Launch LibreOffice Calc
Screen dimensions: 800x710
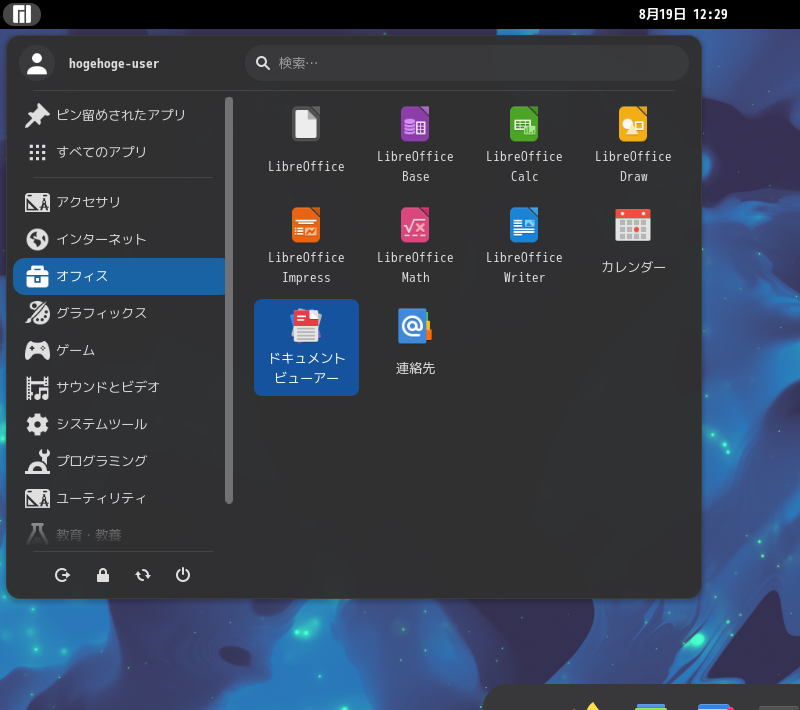tap(524, 140)
